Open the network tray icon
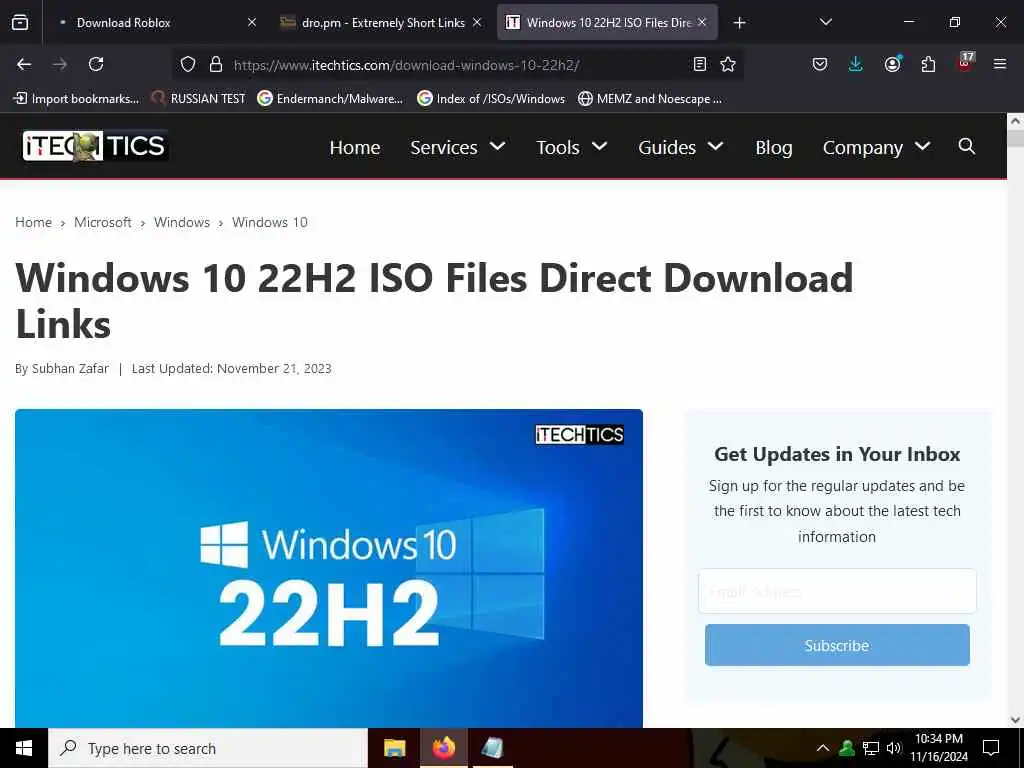The width and height of the screenshot is (1024, 768). [x=871, y=748]
